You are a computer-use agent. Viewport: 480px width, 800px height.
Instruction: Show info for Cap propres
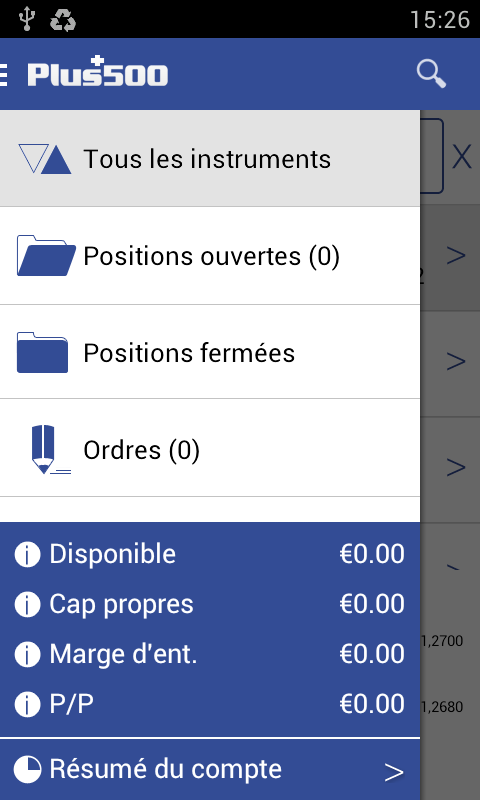coord(27,604)
